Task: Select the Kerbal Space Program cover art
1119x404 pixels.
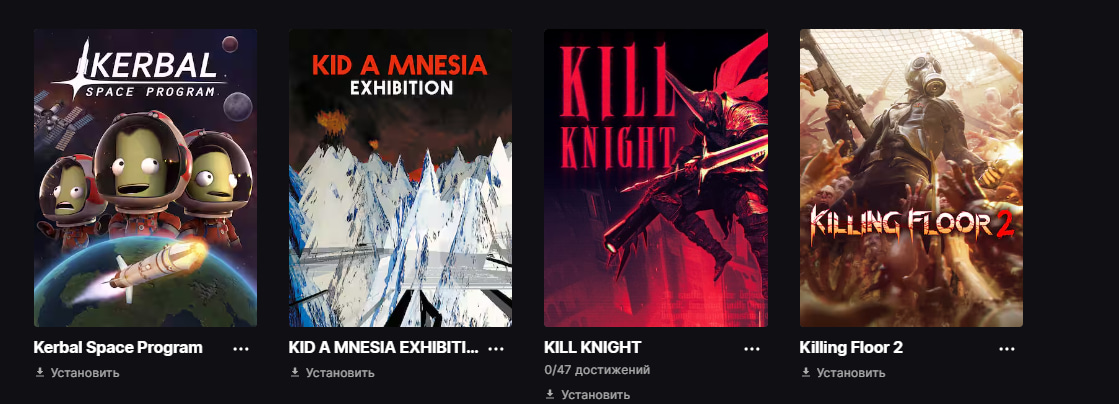Action: [x=146, y=178]
